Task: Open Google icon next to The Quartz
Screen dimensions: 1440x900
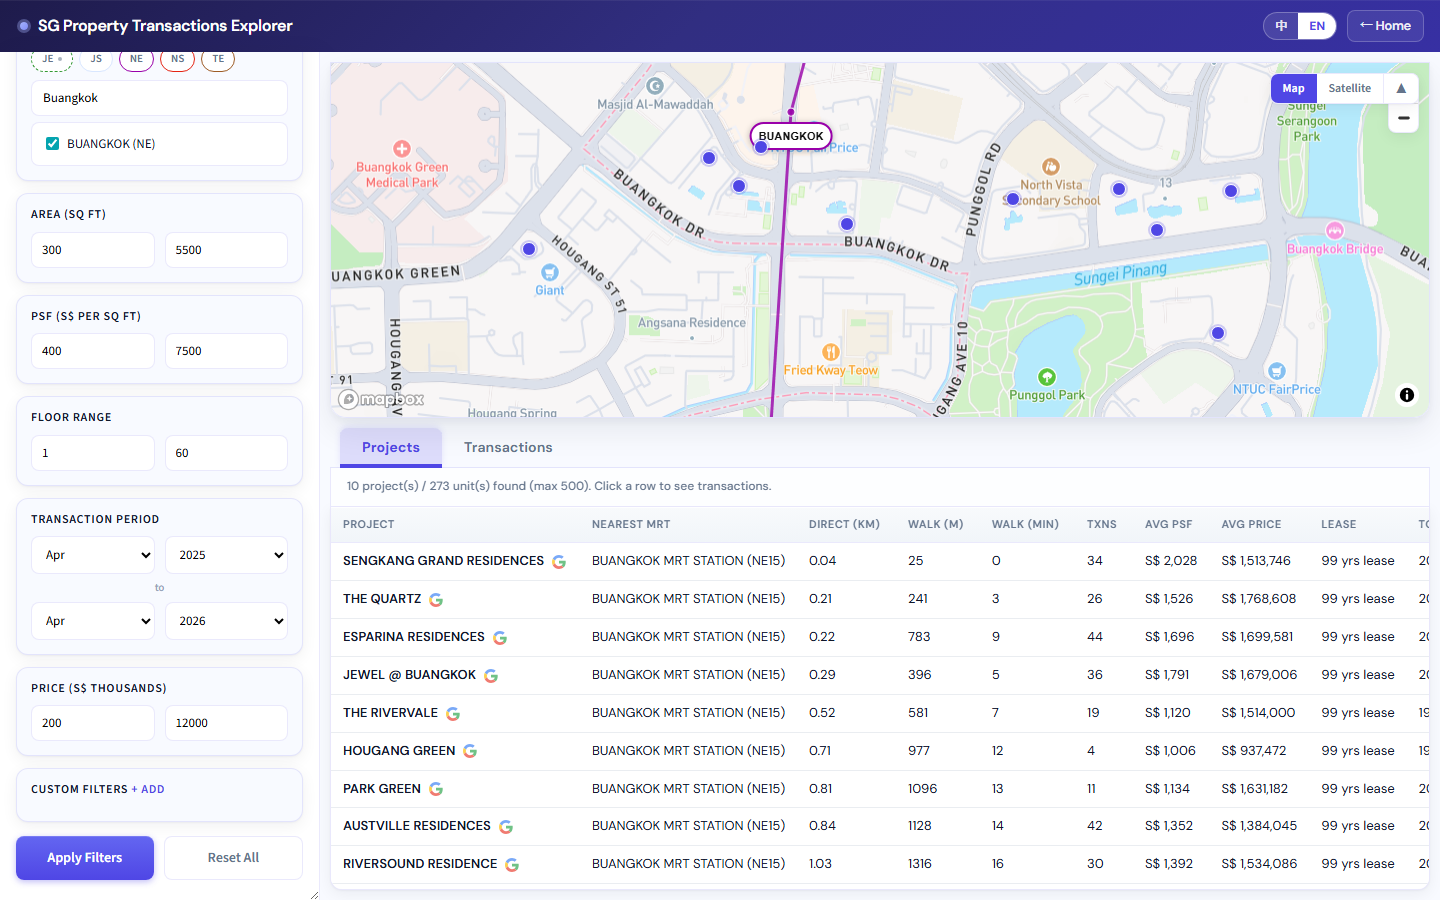Action: pyautogui.click(x=436, y=600)
